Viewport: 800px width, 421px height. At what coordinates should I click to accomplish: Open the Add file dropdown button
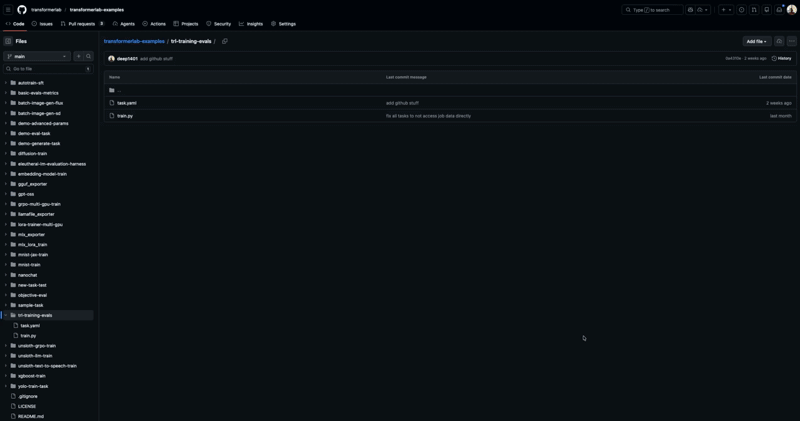(x=756, y=41)
